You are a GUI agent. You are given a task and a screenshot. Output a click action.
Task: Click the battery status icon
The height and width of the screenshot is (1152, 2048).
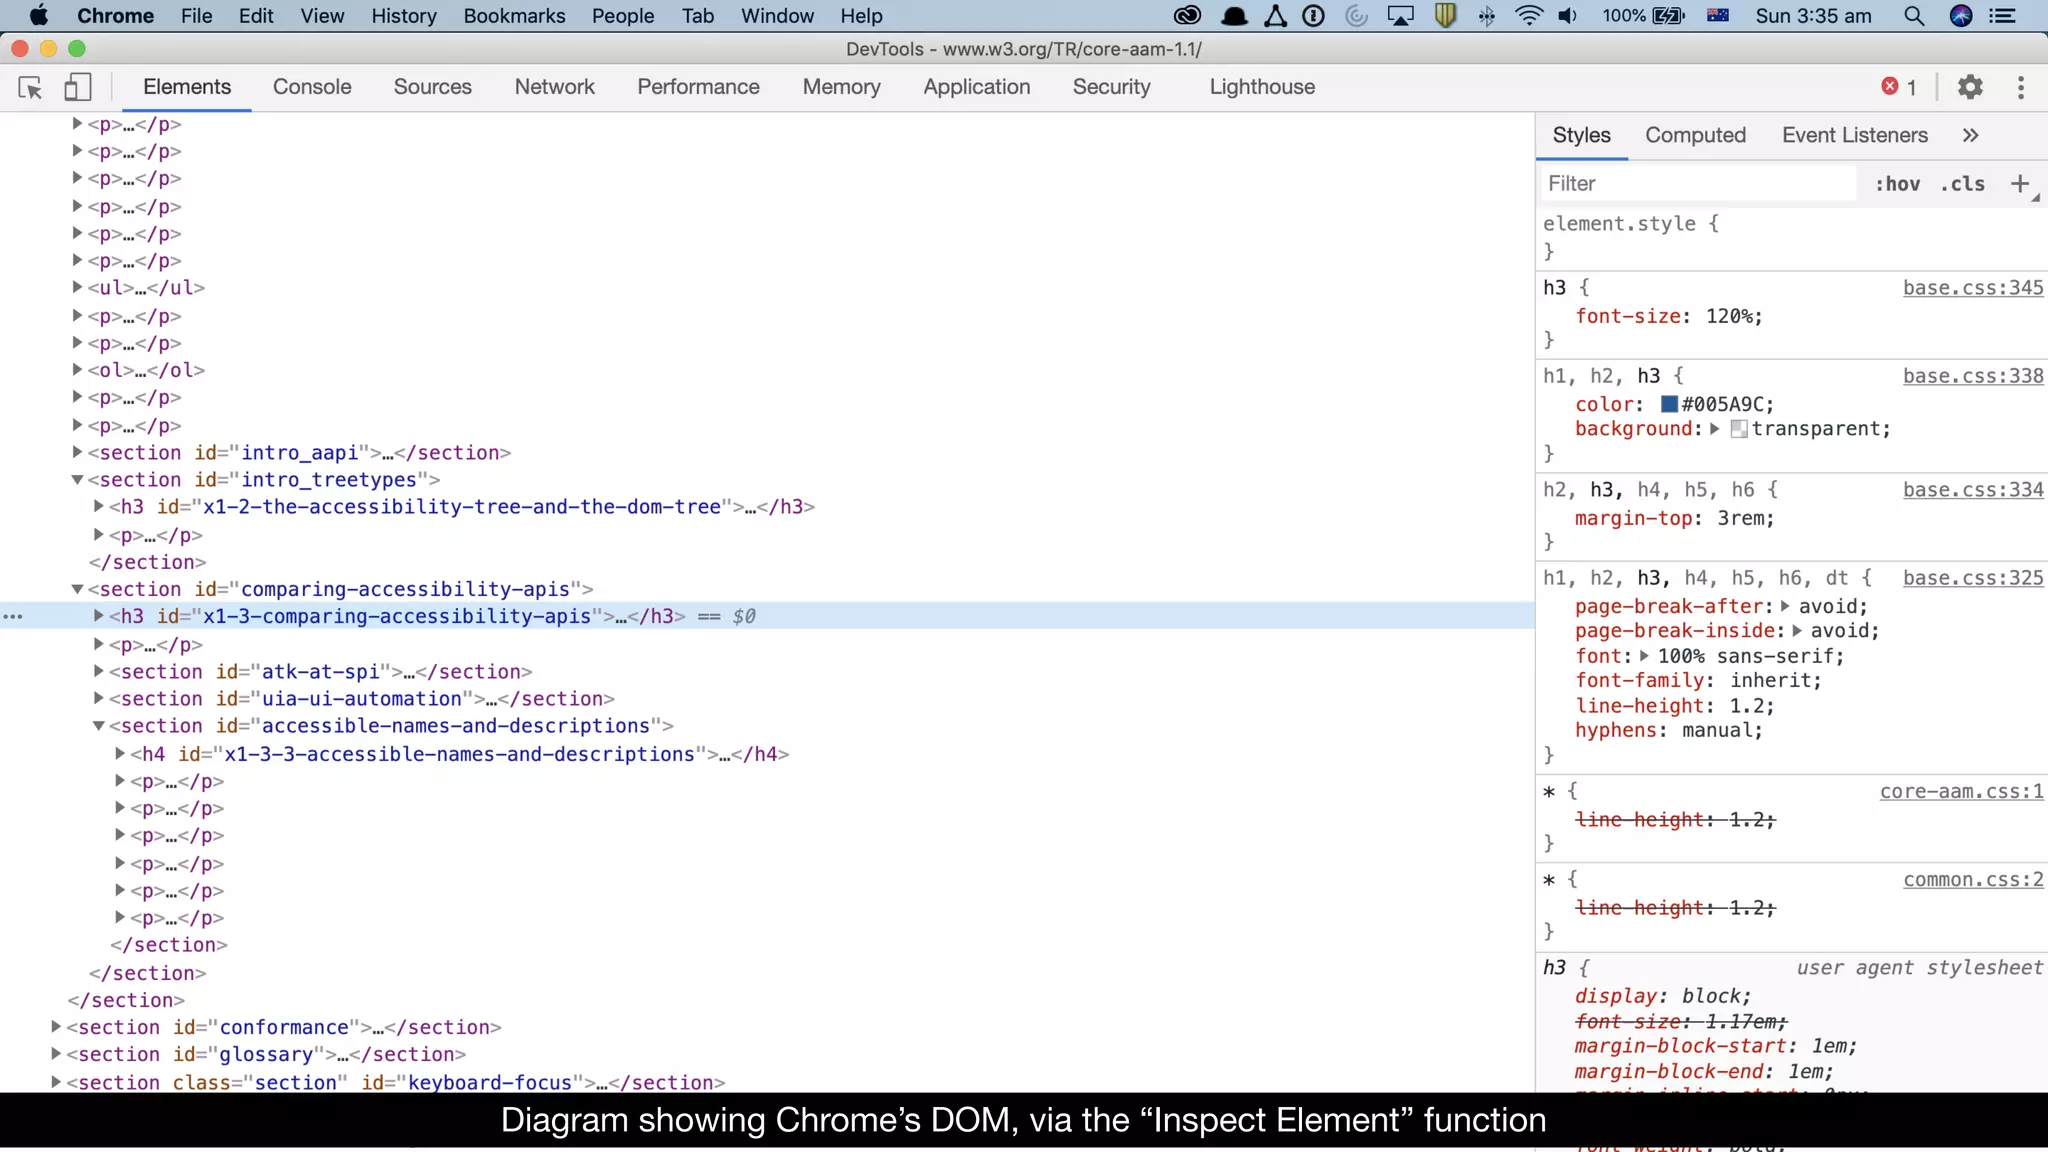[x=1668, y=15]
